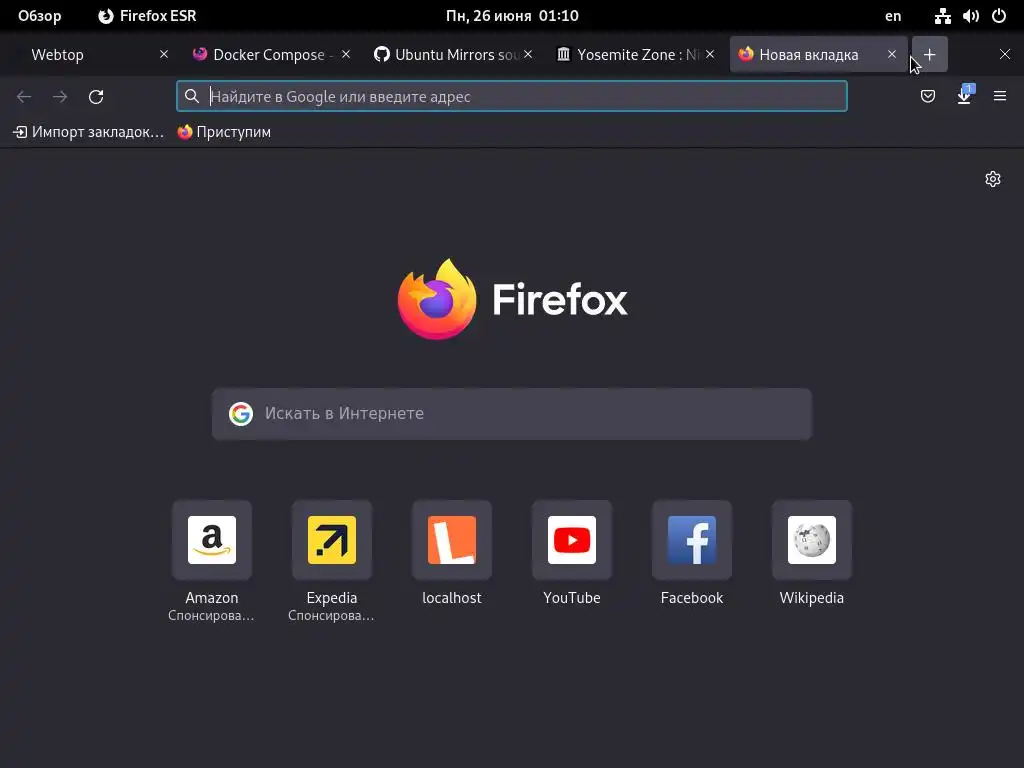Click the Firefox logo on the page
The image size is (1024, 768).
pyautogui.click(x=512, y=299)
